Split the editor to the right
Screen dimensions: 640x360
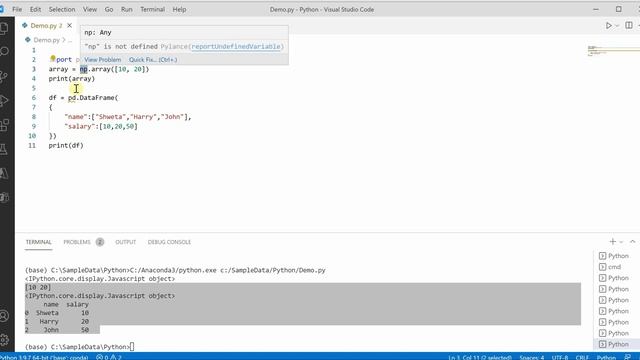(629, 25)
